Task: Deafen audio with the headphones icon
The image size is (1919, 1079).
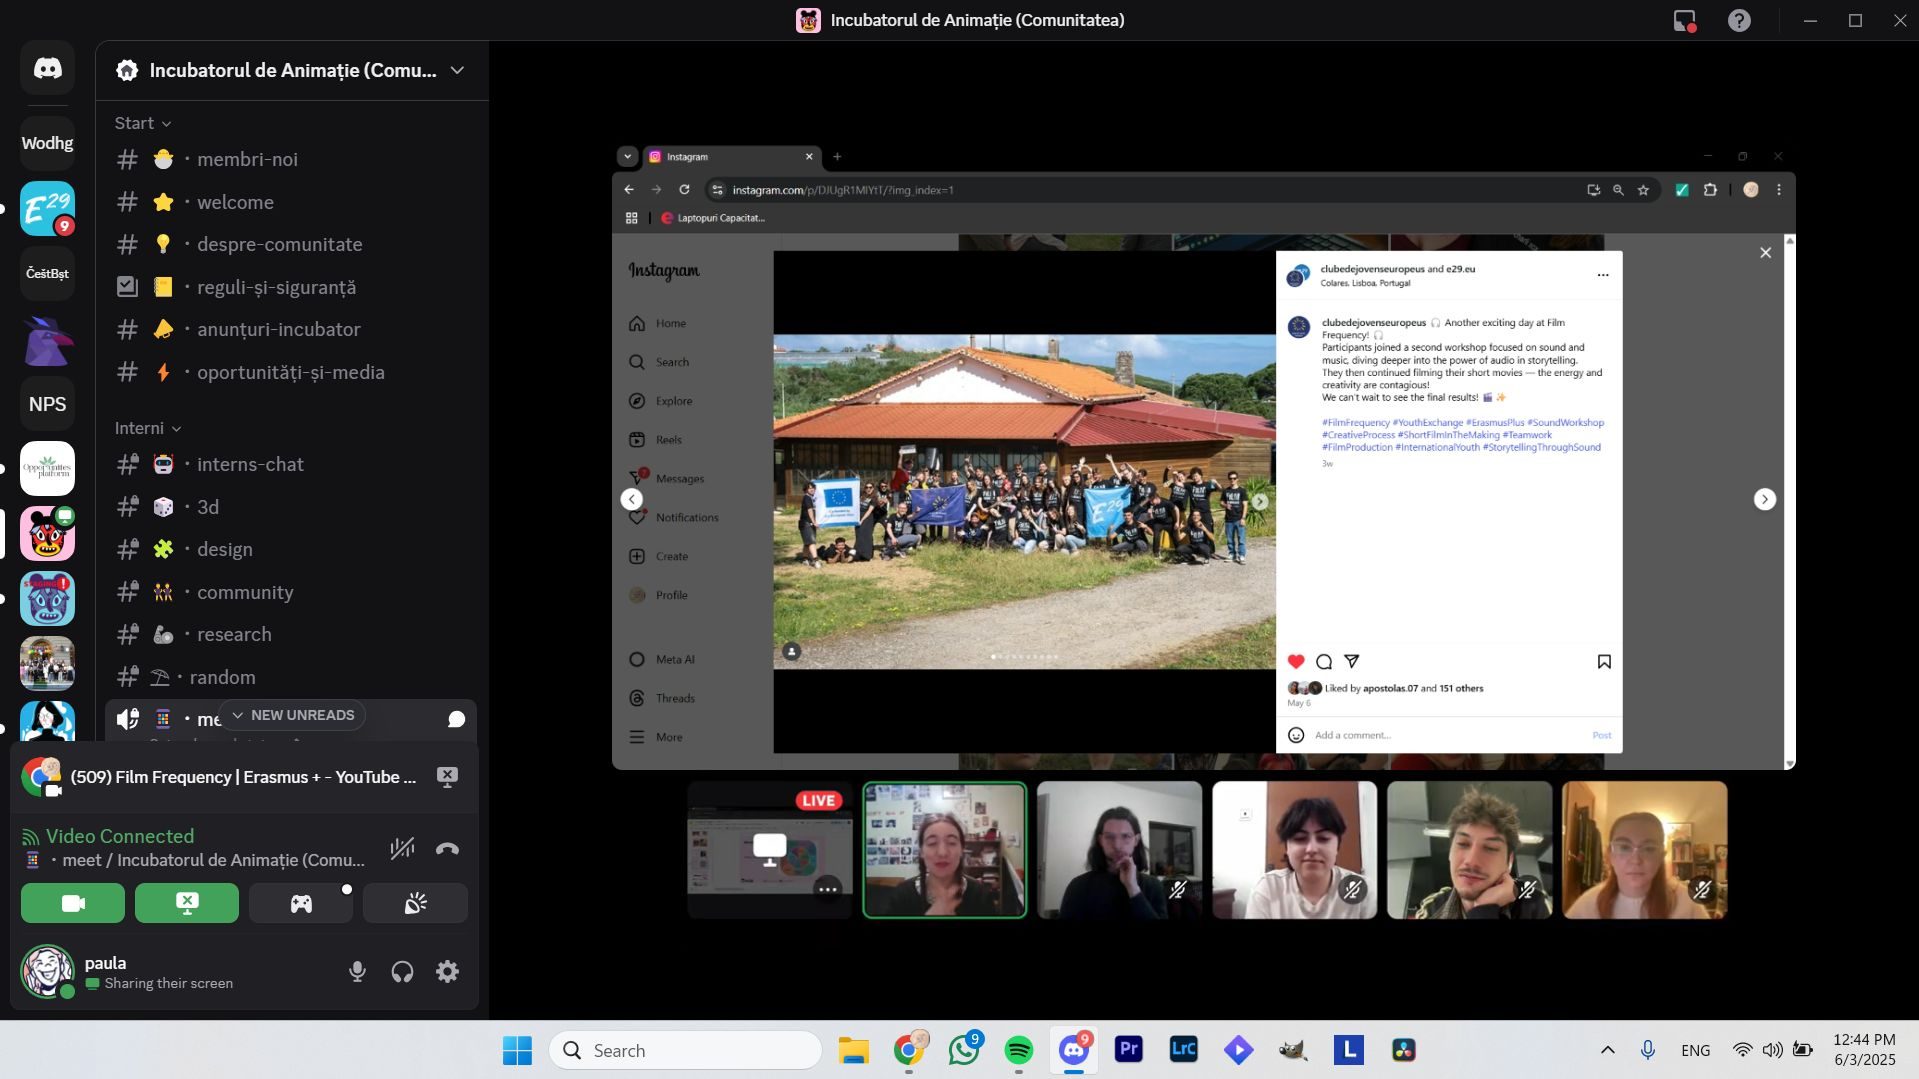Action: pyautogui.click(x=402, y=971)
